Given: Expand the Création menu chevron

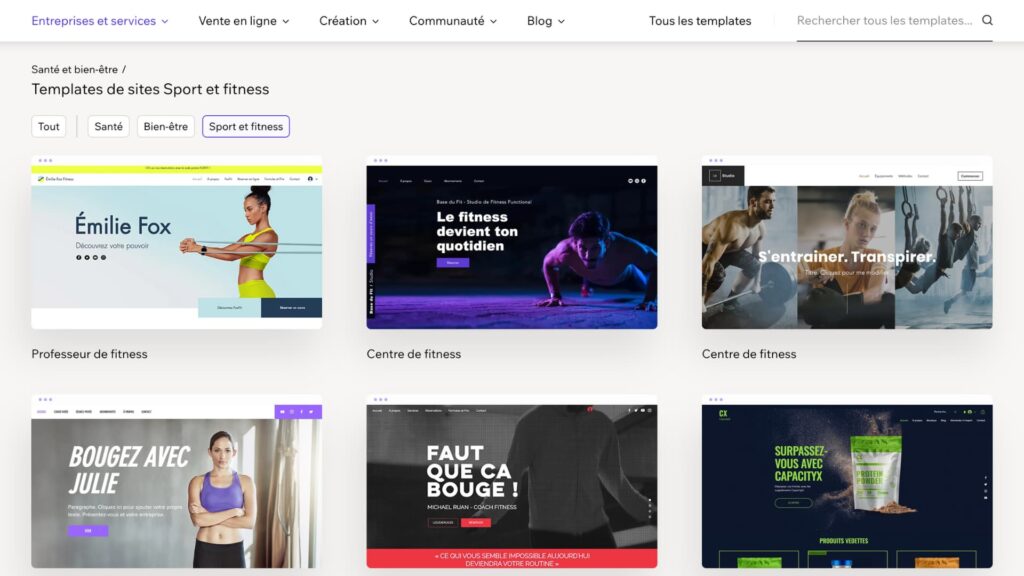Looking at the screenshot, I should point(376,22).
